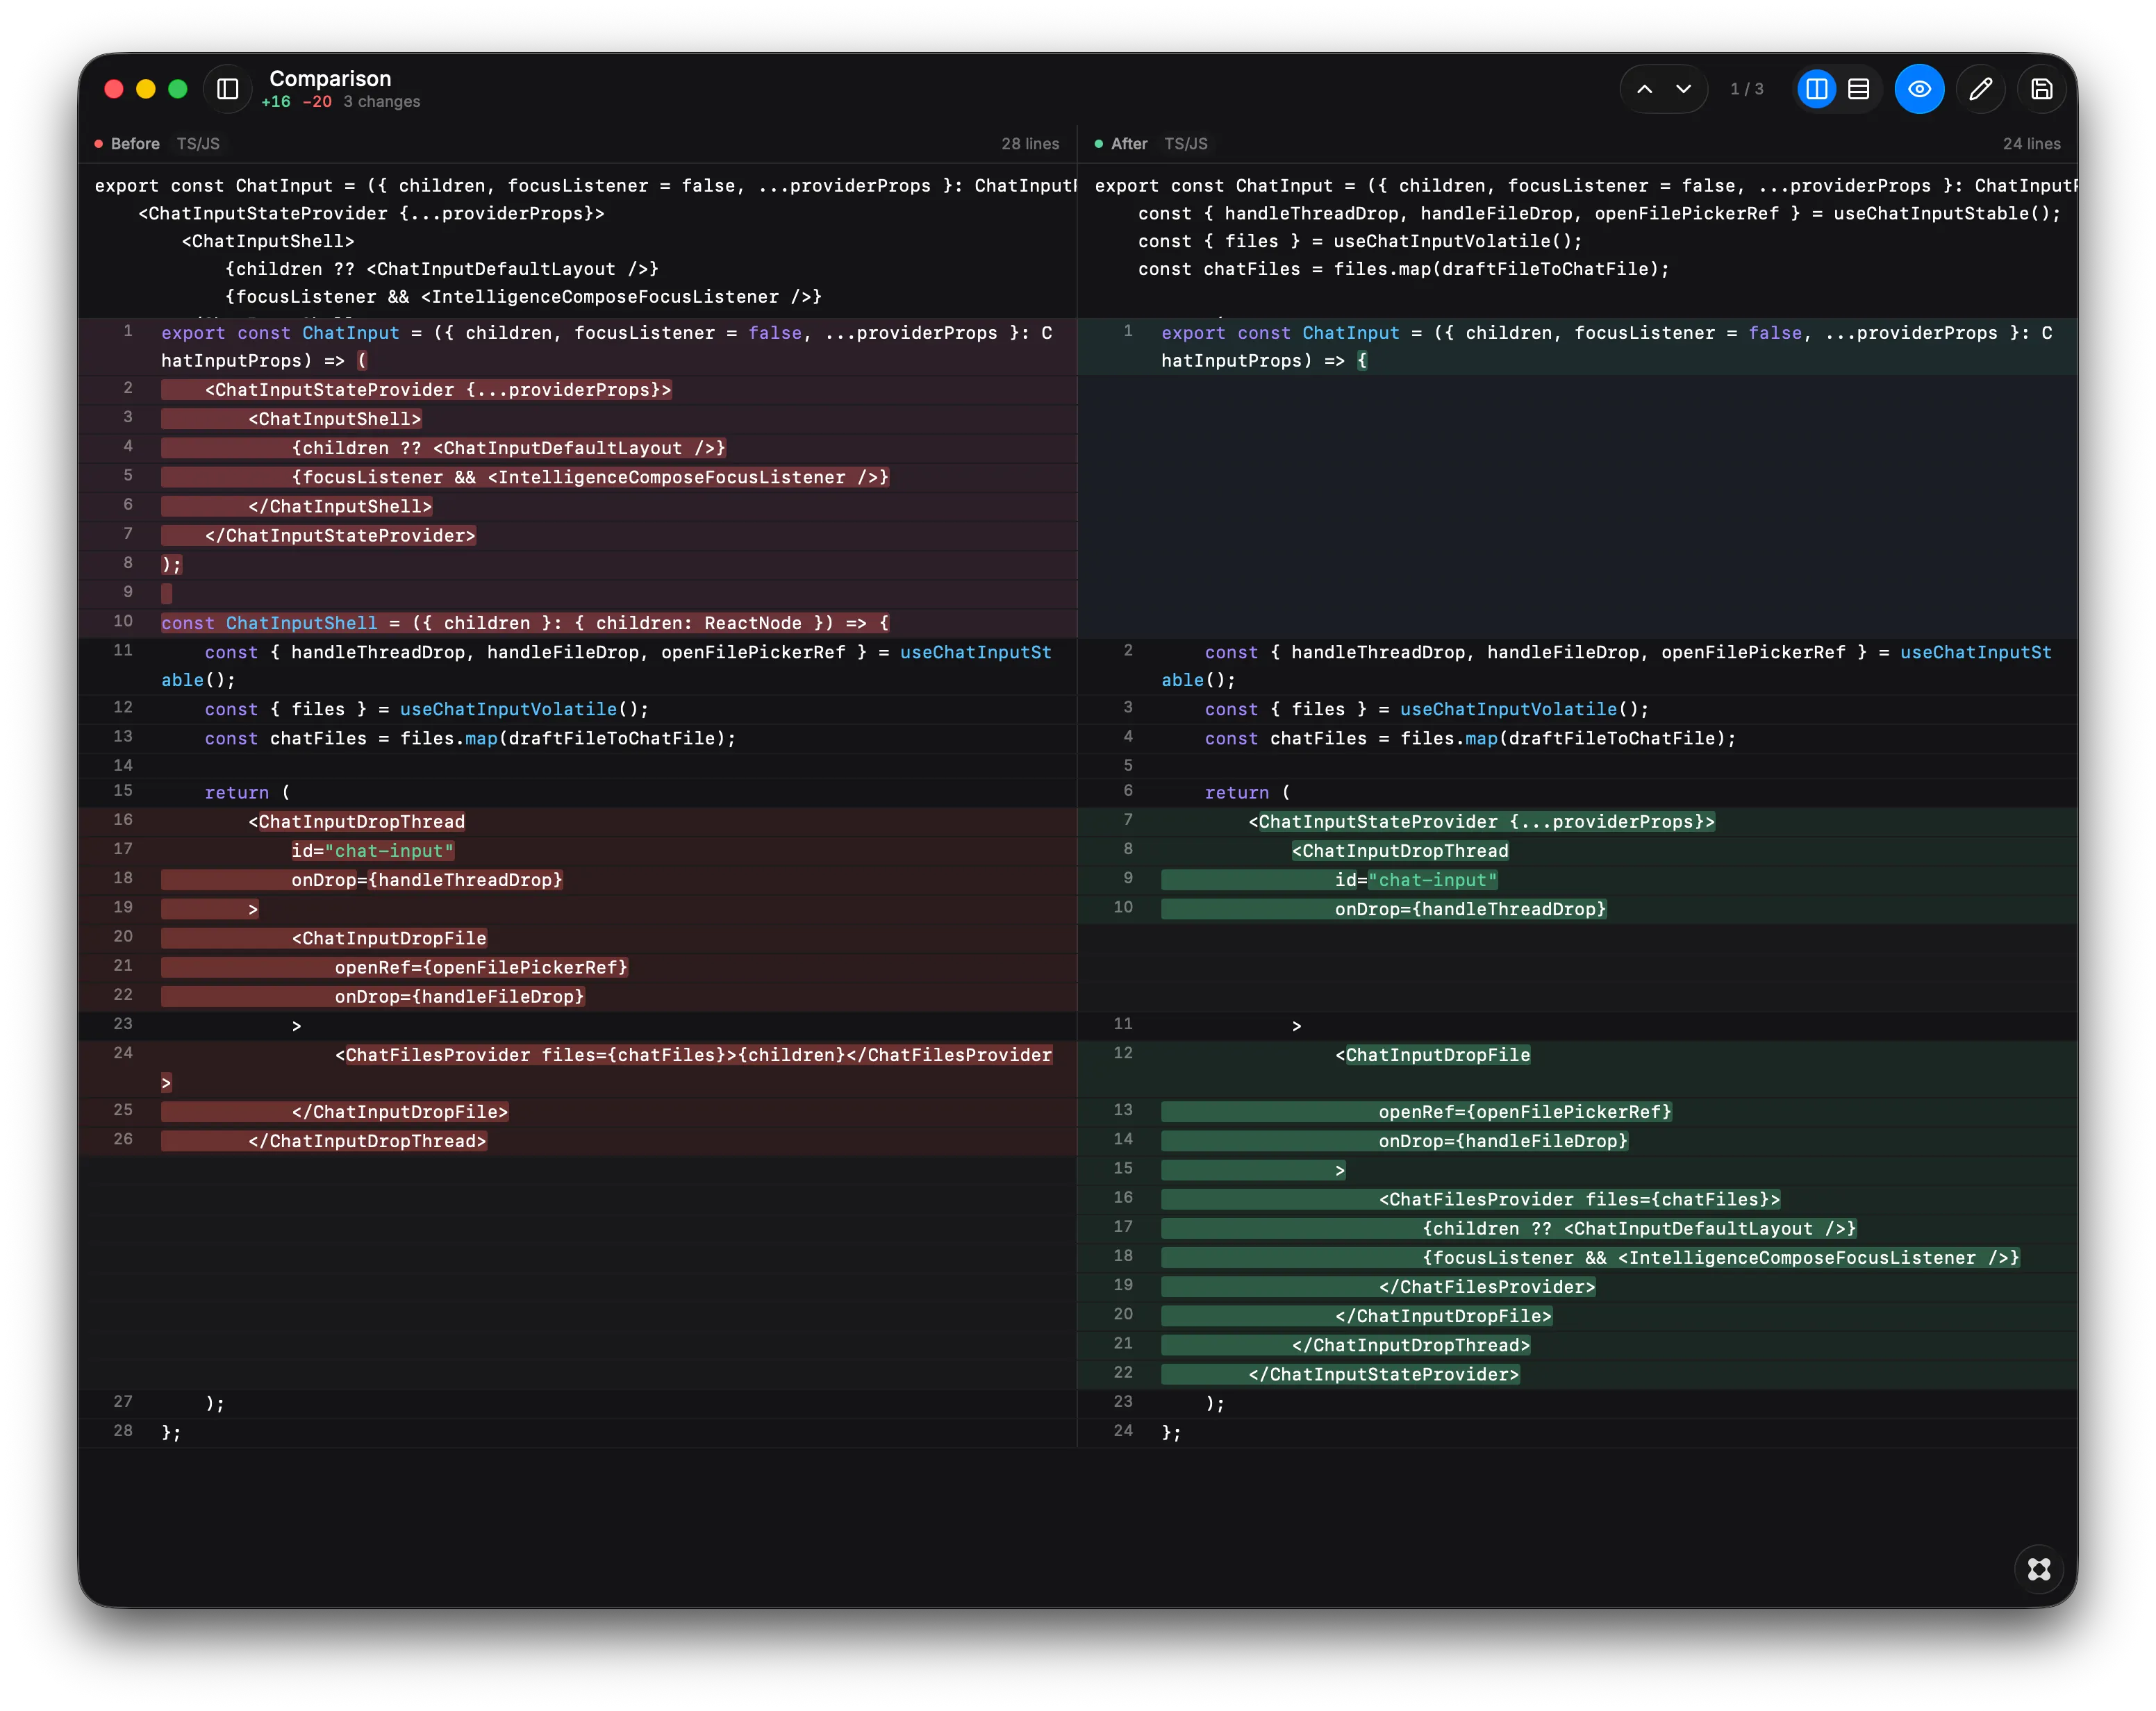
Task: Click After line 3 useChatInputVolatile statement
Action: coord(1426,709)
